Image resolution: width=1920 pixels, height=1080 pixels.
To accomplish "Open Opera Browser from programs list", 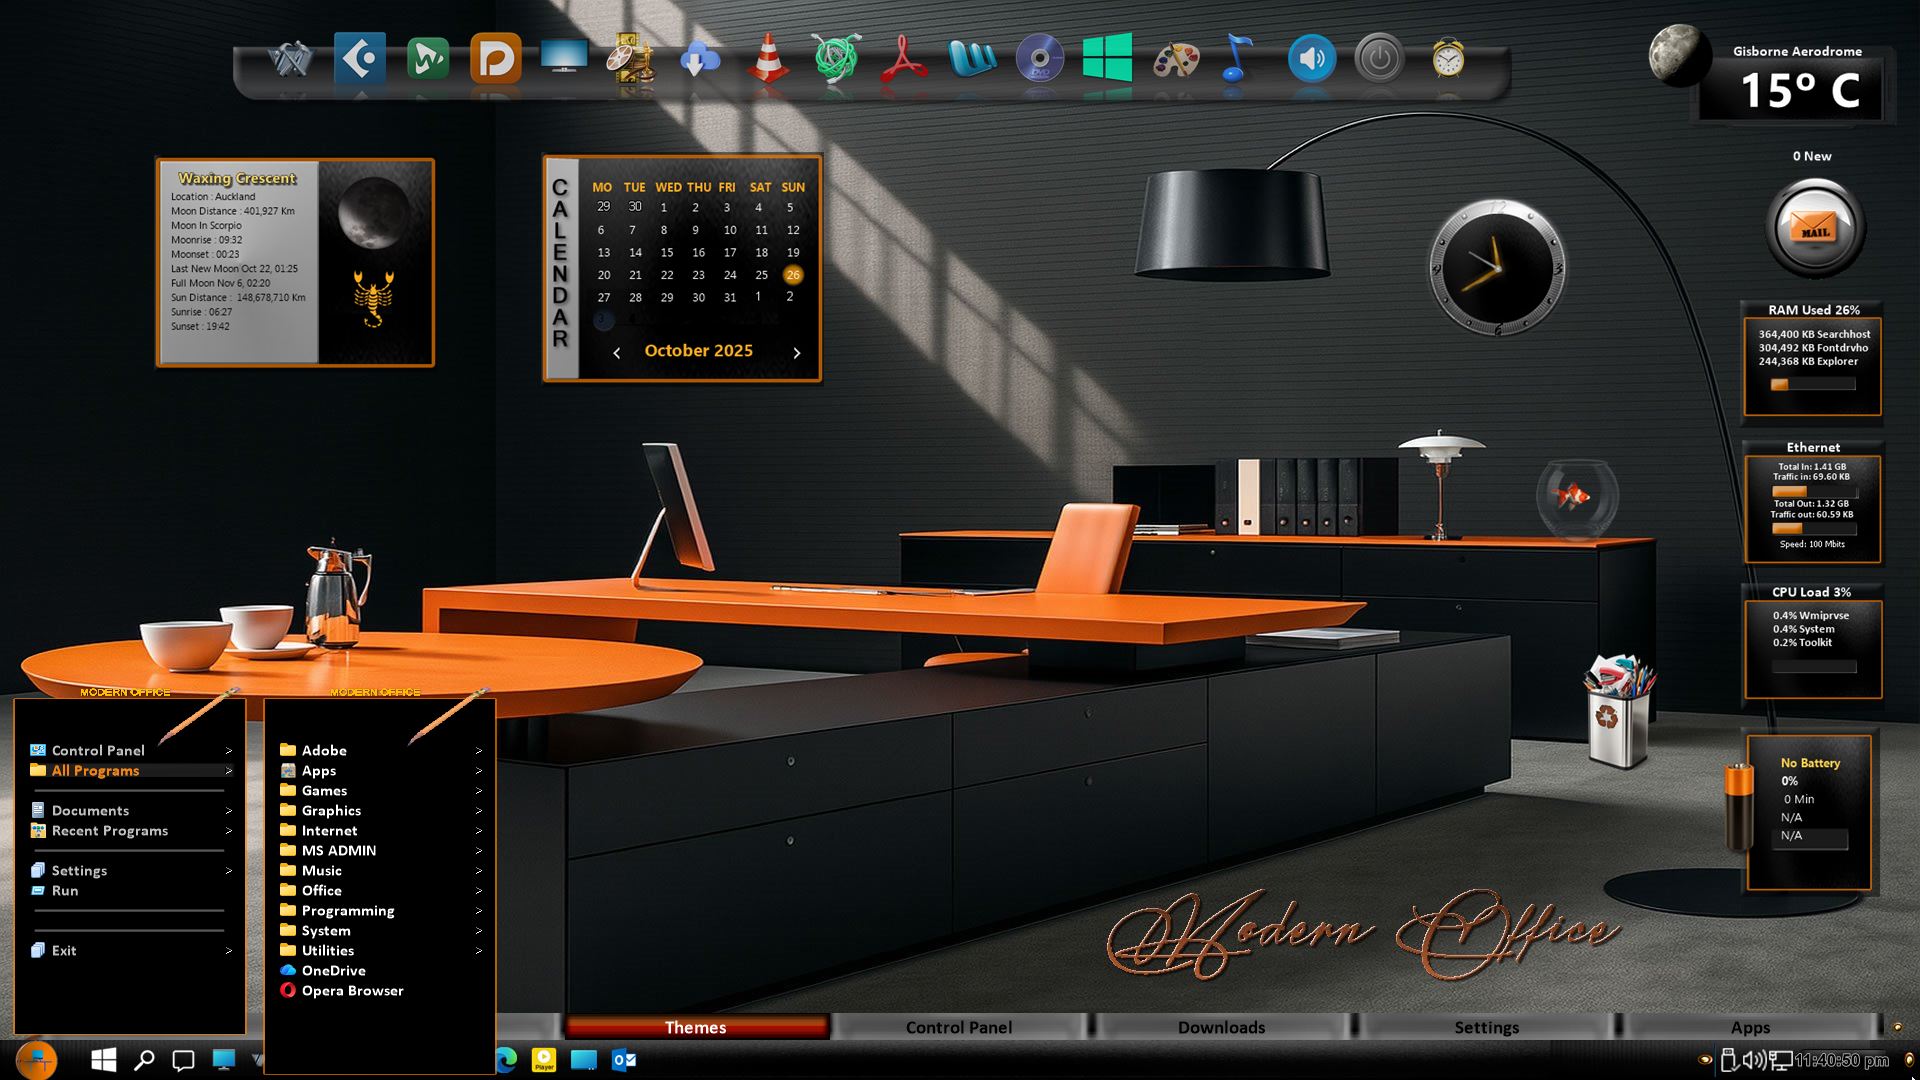I will pos(352,991).
